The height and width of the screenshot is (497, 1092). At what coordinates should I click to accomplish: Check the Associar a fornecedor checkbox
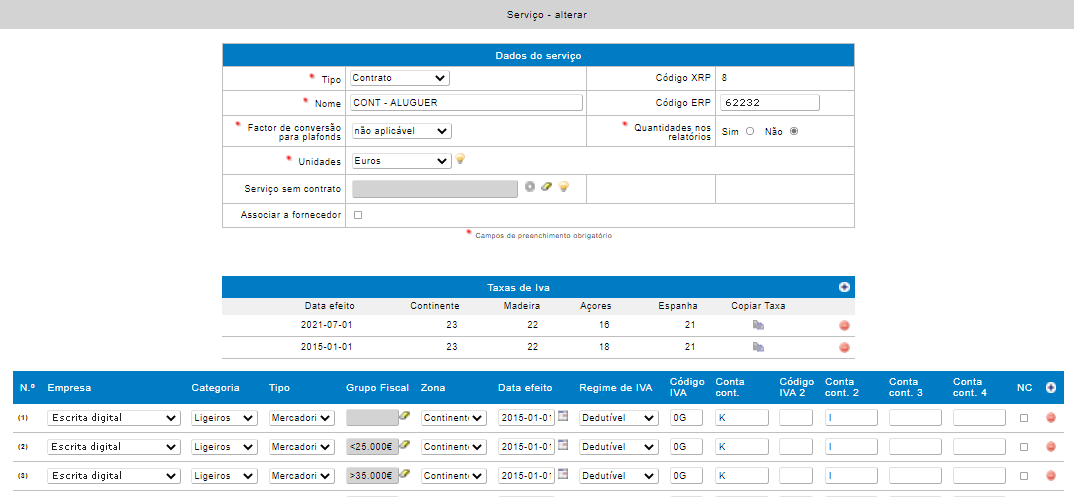point(358,215)
